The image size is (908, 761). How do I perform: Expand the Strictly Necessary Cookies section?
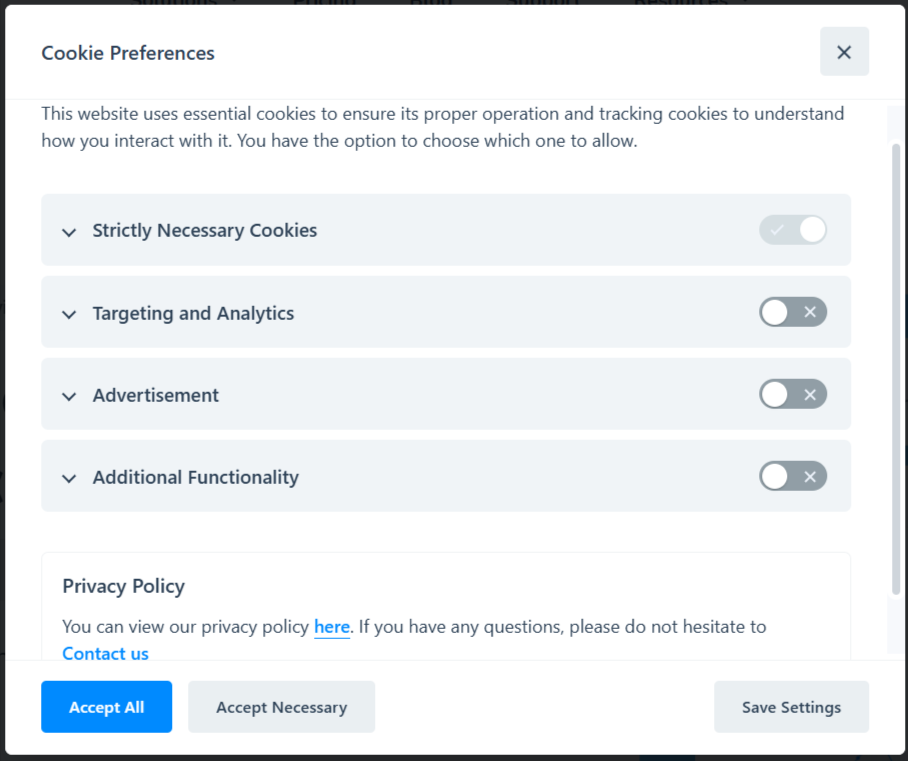(69, 231)
